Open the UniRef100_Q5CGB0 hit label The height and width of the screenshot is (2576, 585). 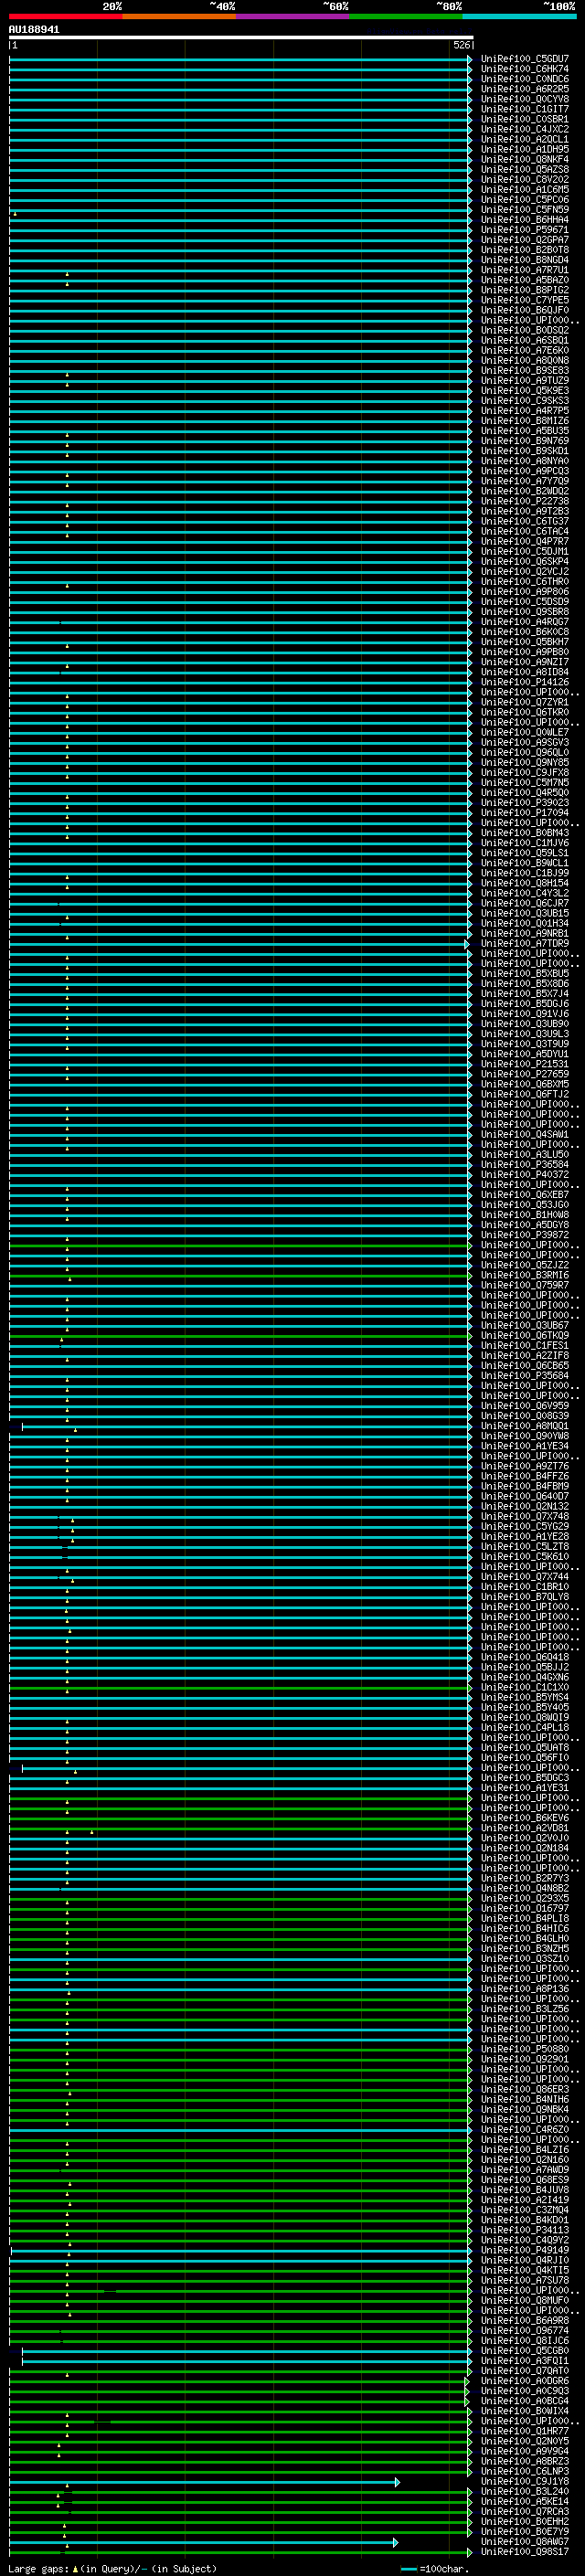coord(524,2351)
